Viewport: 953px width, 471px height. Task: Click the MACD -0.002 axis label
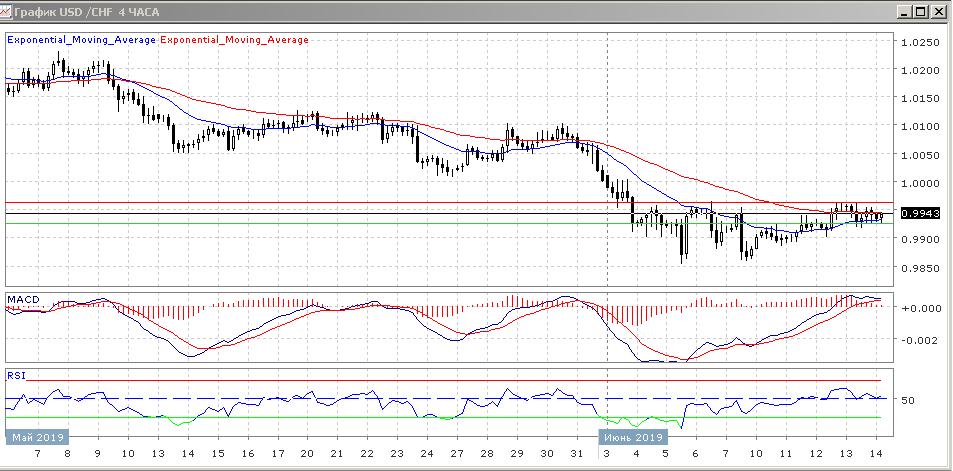(916, 340)
